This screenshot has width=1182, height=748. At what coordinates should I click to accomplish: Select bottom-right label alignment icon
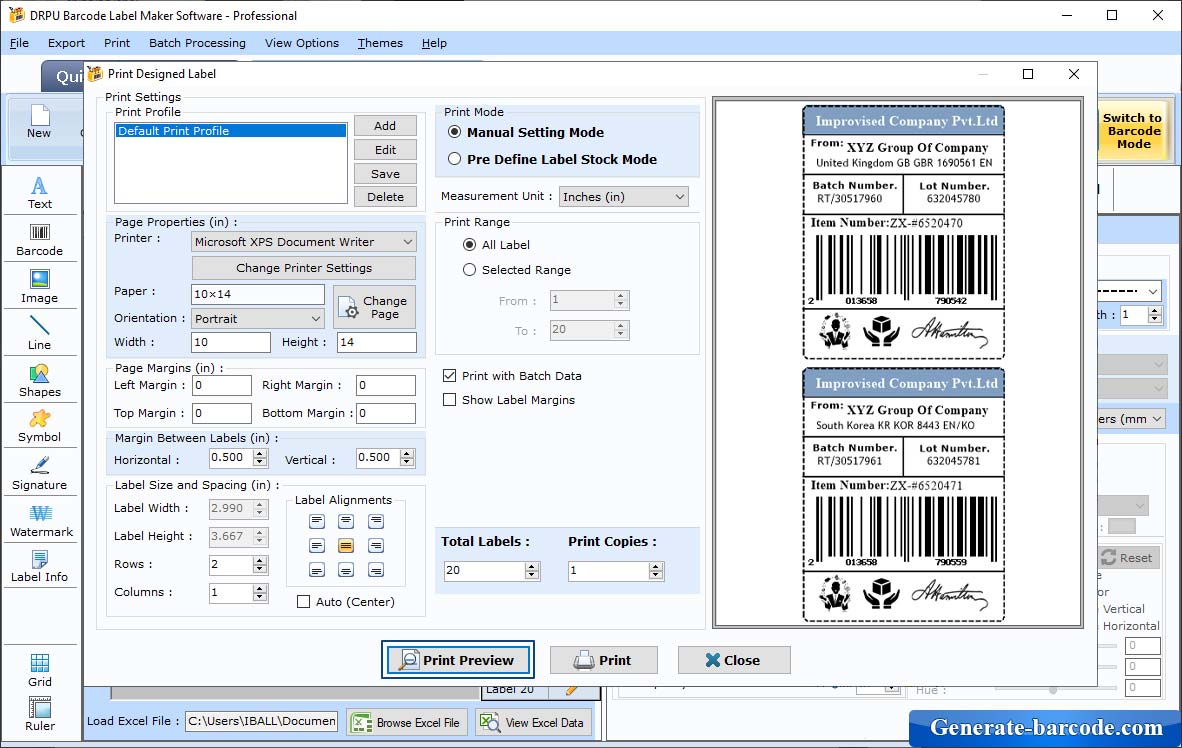(x=375, y=570)
